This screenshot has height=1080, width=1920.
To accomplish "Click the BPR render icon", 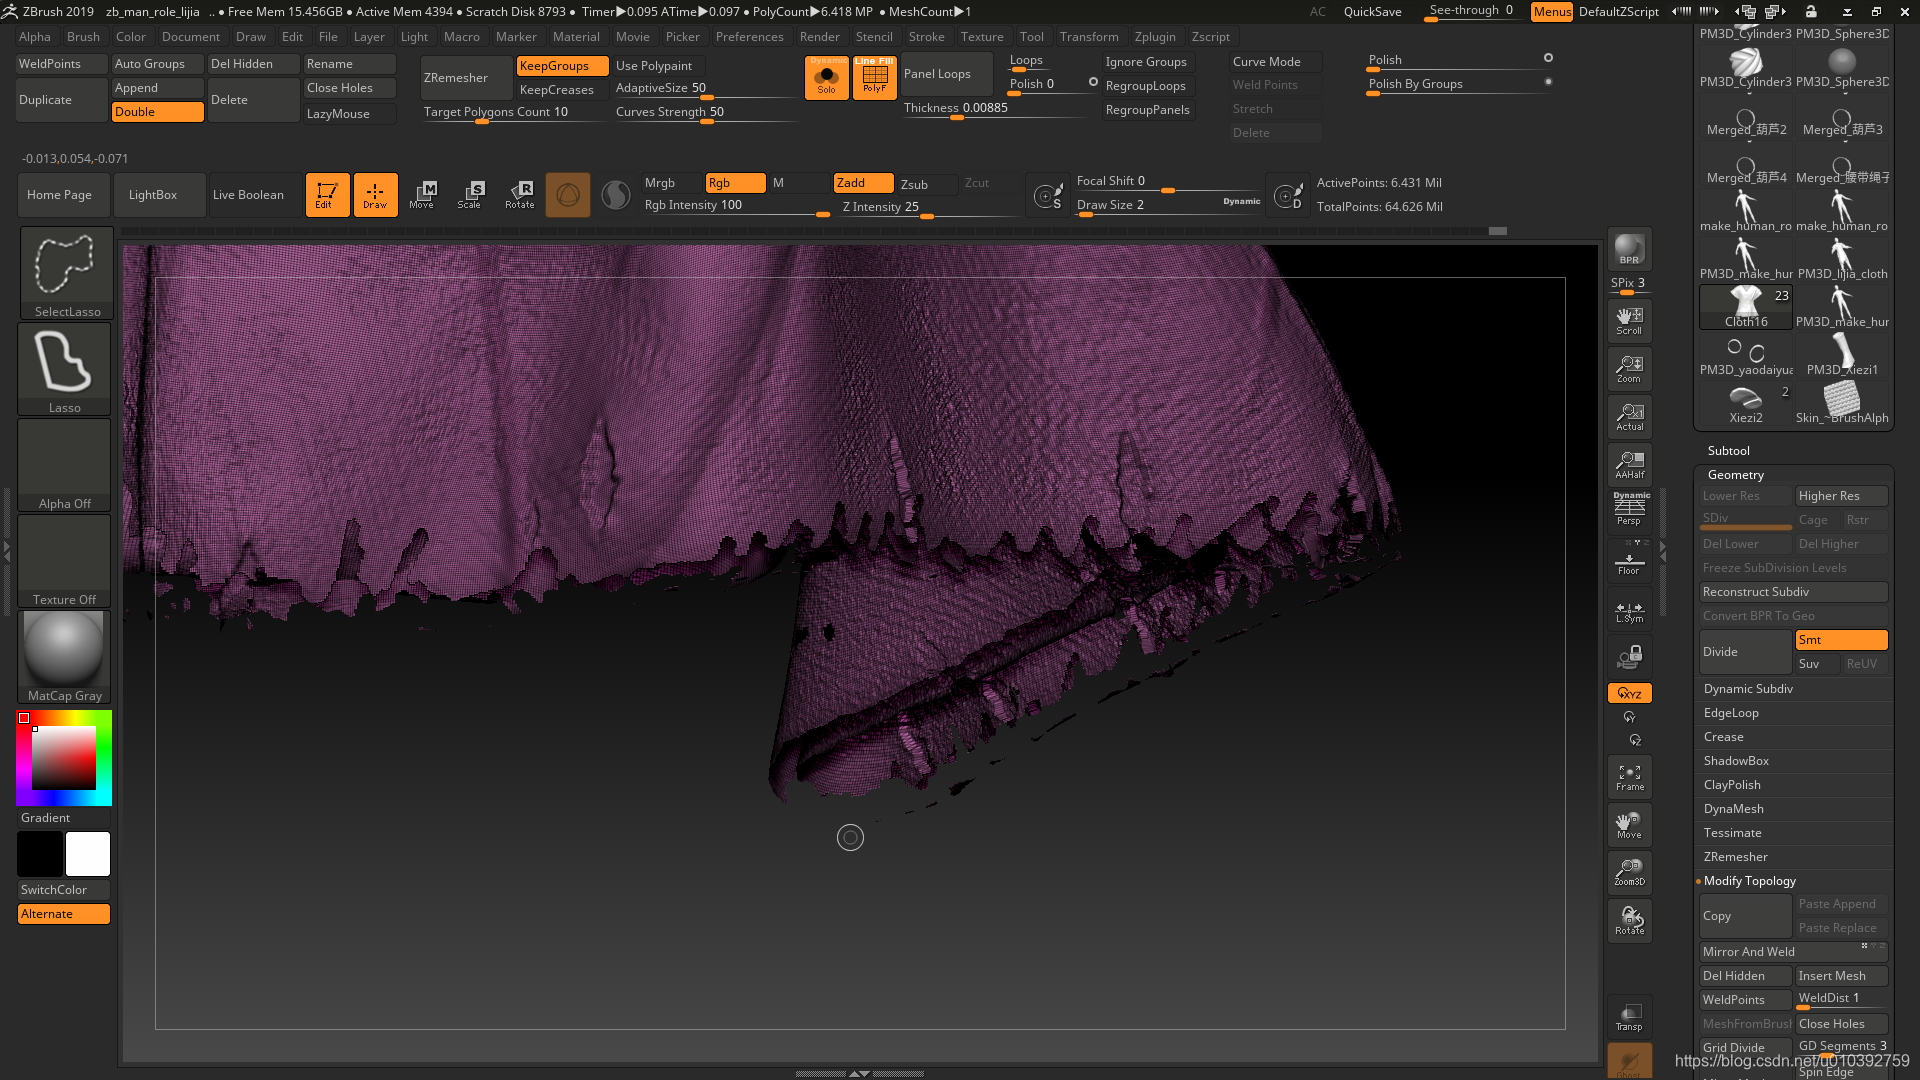I will coord(1629,248).
